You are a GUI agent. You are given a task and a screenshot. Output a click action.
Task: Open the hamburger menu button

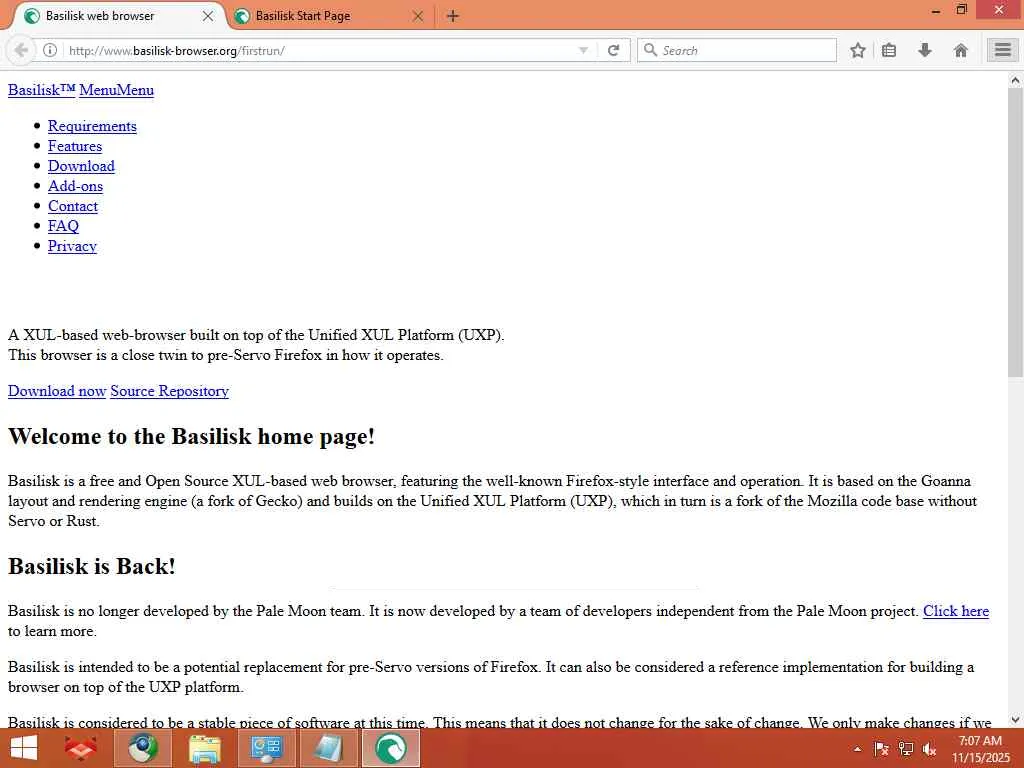(1002, 50)
